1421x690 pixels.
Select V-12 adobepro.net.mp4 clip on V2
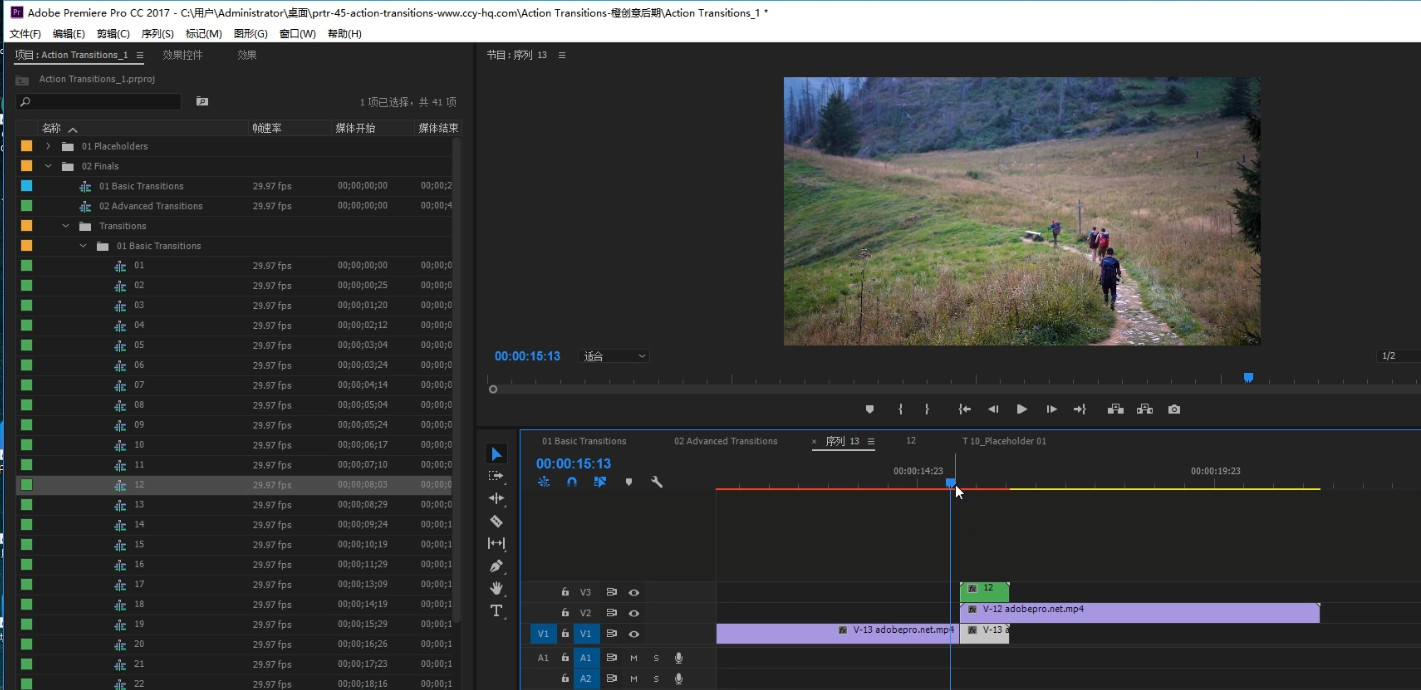1140,613
